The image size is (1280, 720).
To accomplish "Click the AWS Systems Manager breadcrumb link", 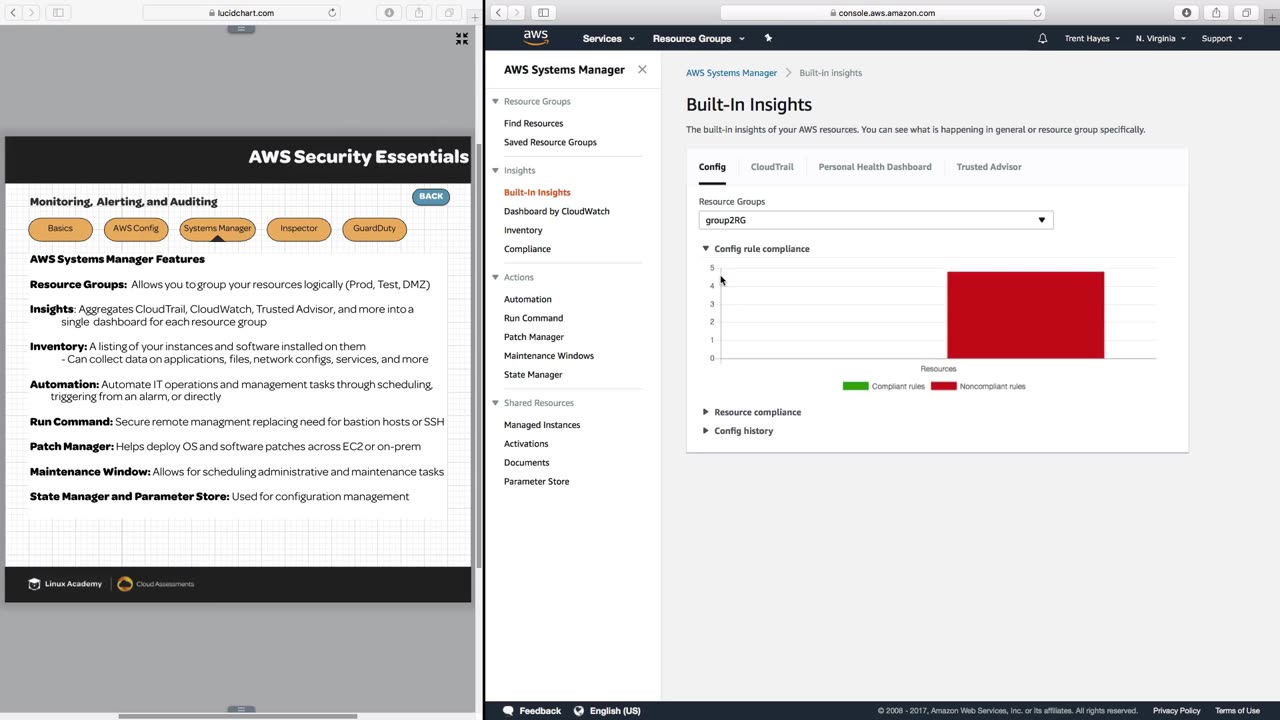I will tap(731, 73).
